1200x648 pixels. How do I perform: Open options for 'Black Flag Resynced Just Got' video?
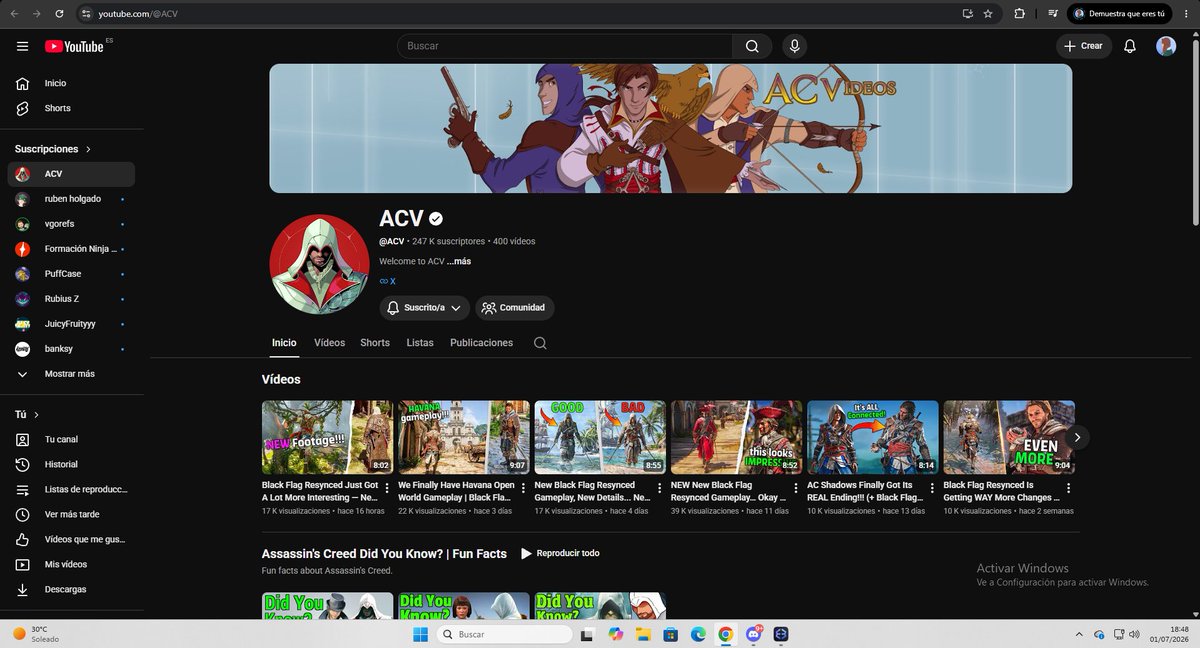click(x=386, y=489)
